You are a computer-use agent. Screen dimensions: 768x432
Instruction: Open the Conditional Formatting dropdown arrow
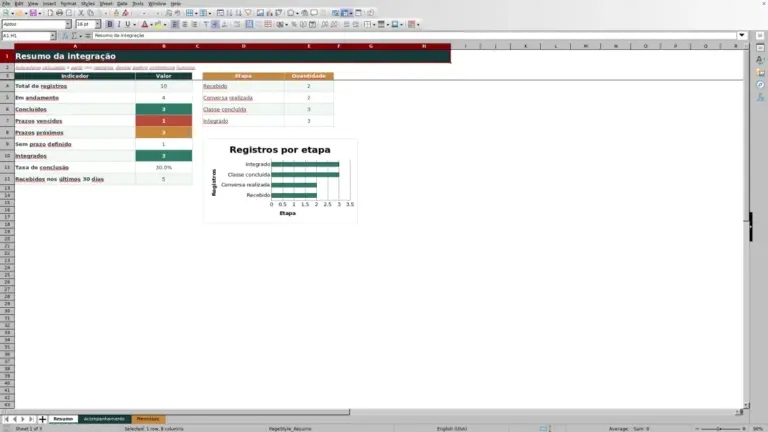[418, 24]
